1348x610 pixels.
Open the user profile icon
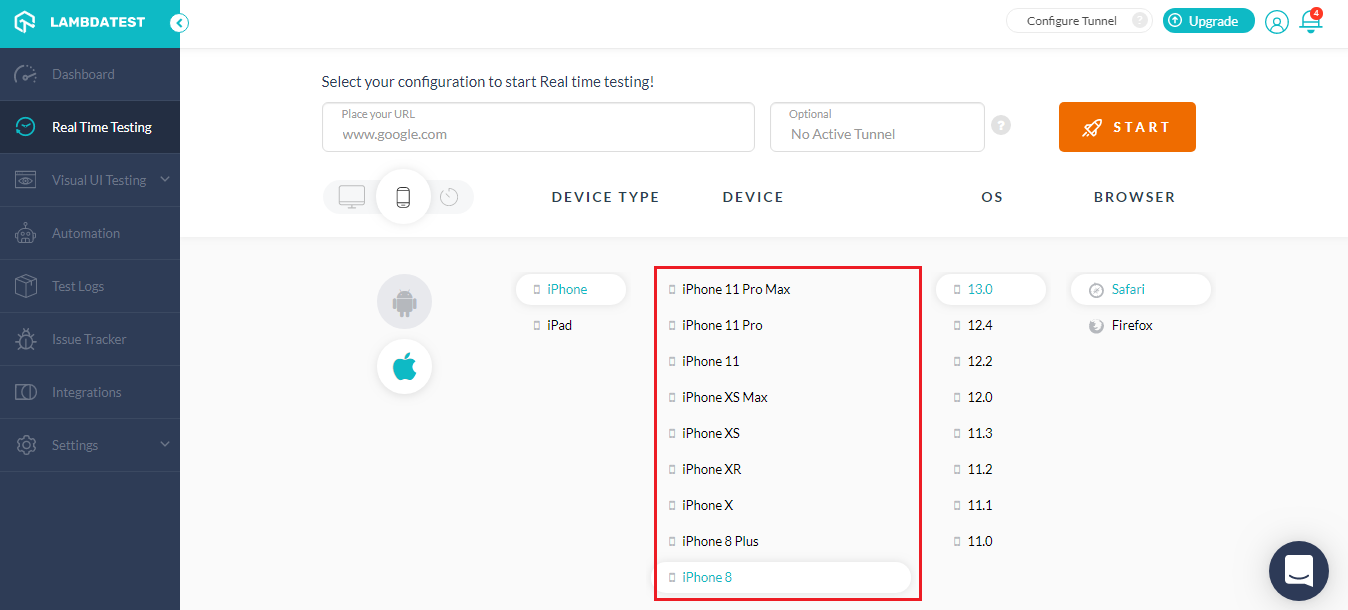click(x=1276, y=22)
